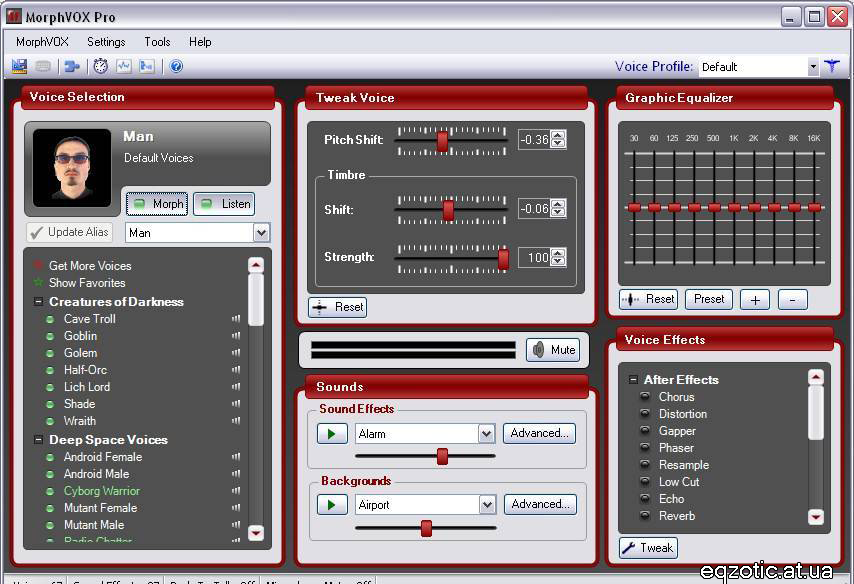
Task: Increase Pitch Shift value with up arrow
Action: point(558,136)
